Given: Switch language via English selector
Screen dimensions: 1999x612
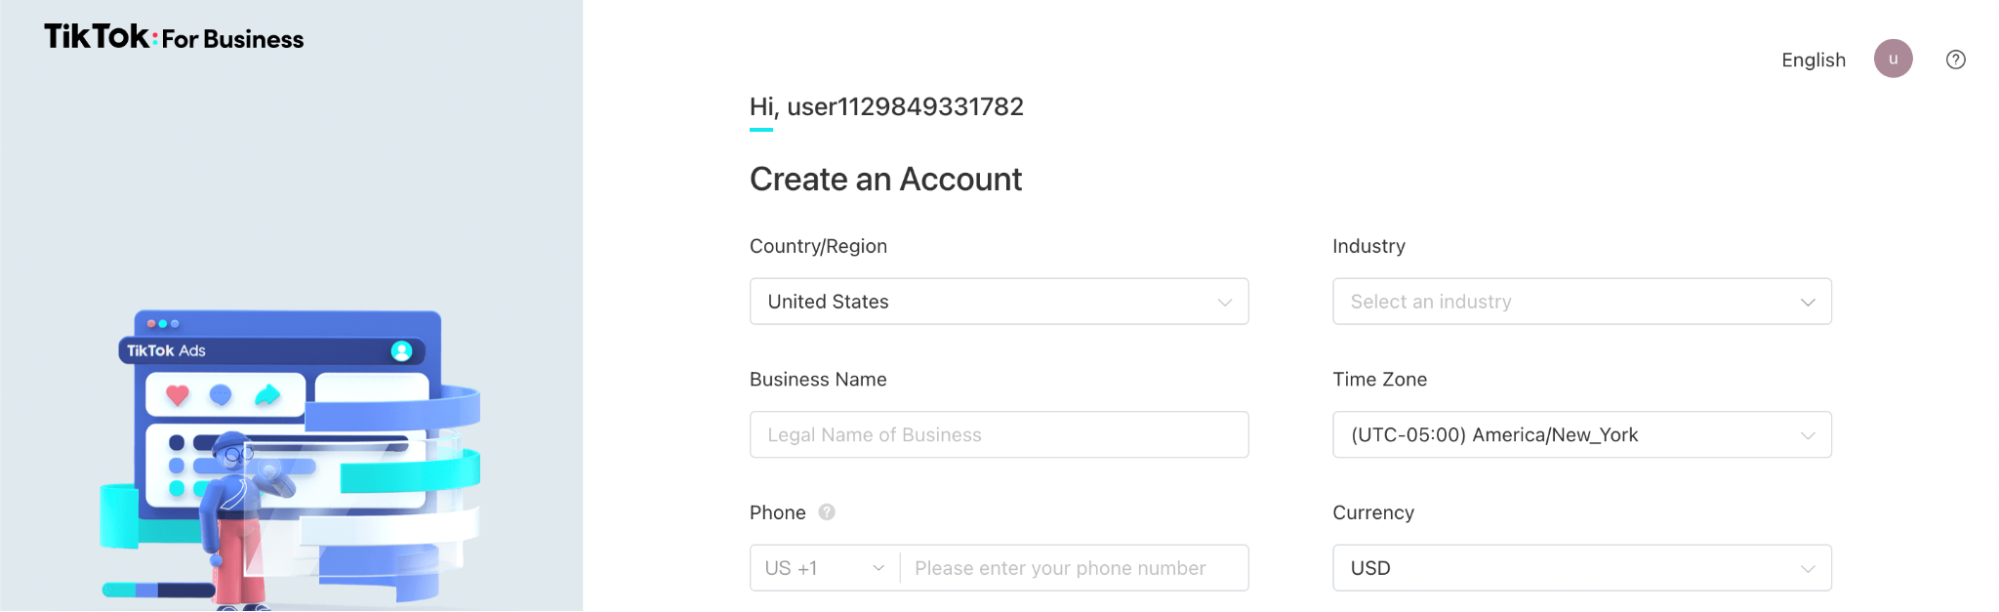Looking at the screenshot, I should 1813,60.
